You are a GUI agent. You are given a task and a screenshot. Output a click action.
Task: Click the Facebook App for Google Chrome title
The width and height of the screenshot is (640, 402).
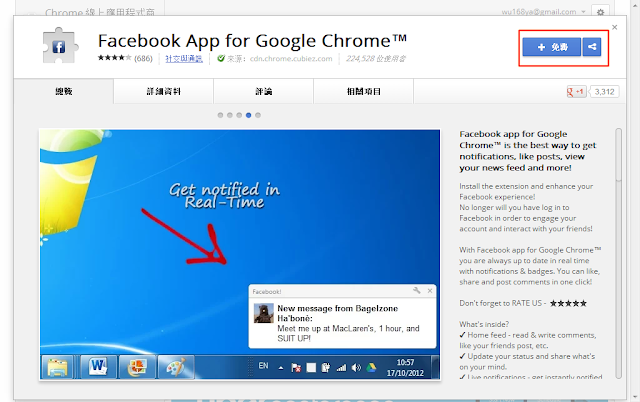pyautogui.click(x=252, y=41)
